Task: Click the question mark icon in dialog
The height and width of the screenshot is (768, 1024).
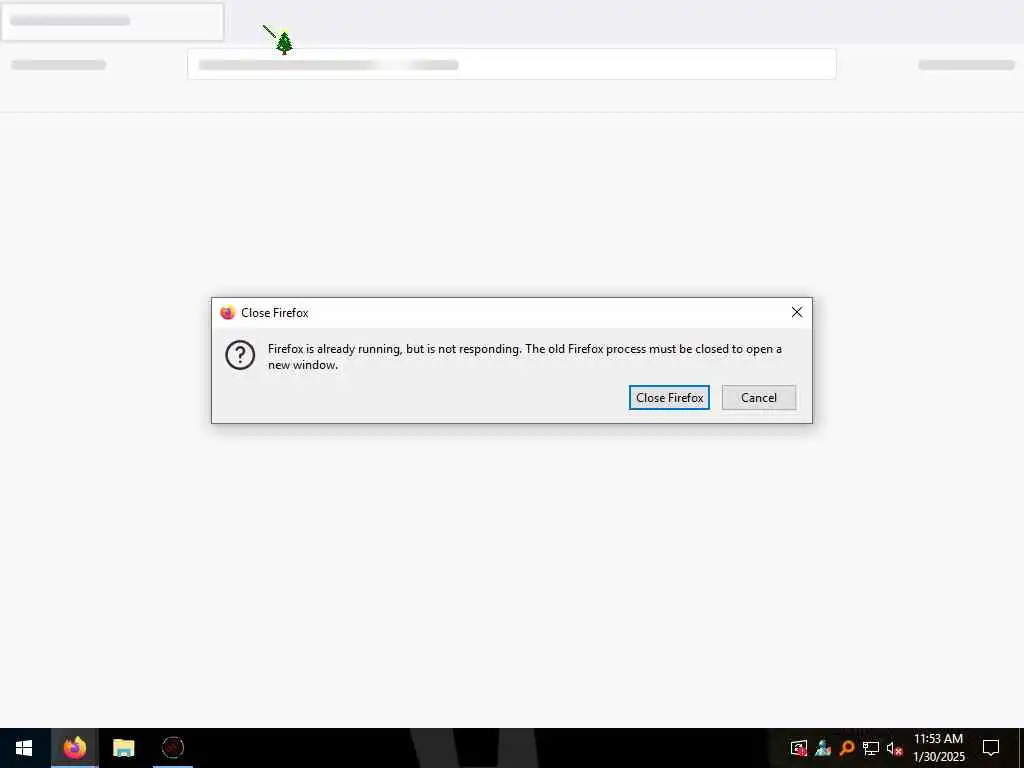Action: pyautogui.click(x=240, y=355)
